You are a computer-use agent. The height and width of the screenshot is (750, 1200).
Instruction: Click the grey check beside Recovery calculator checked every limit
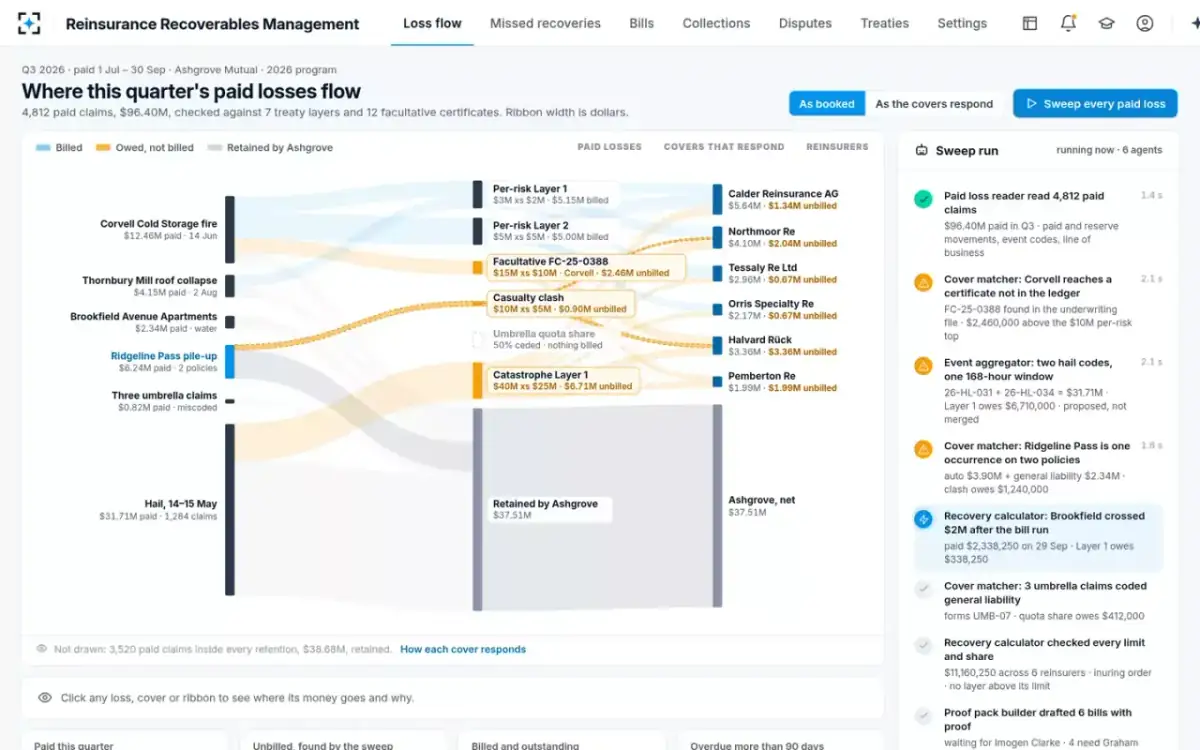(923, 645)
